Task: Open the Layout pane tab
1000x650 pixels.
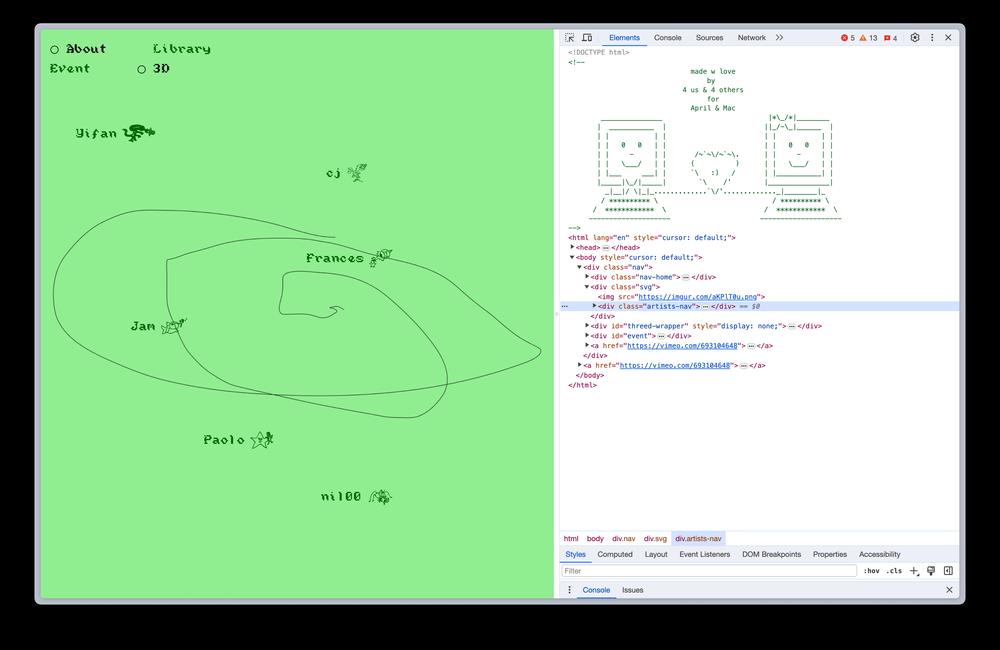Action: [x=656, y=554]
